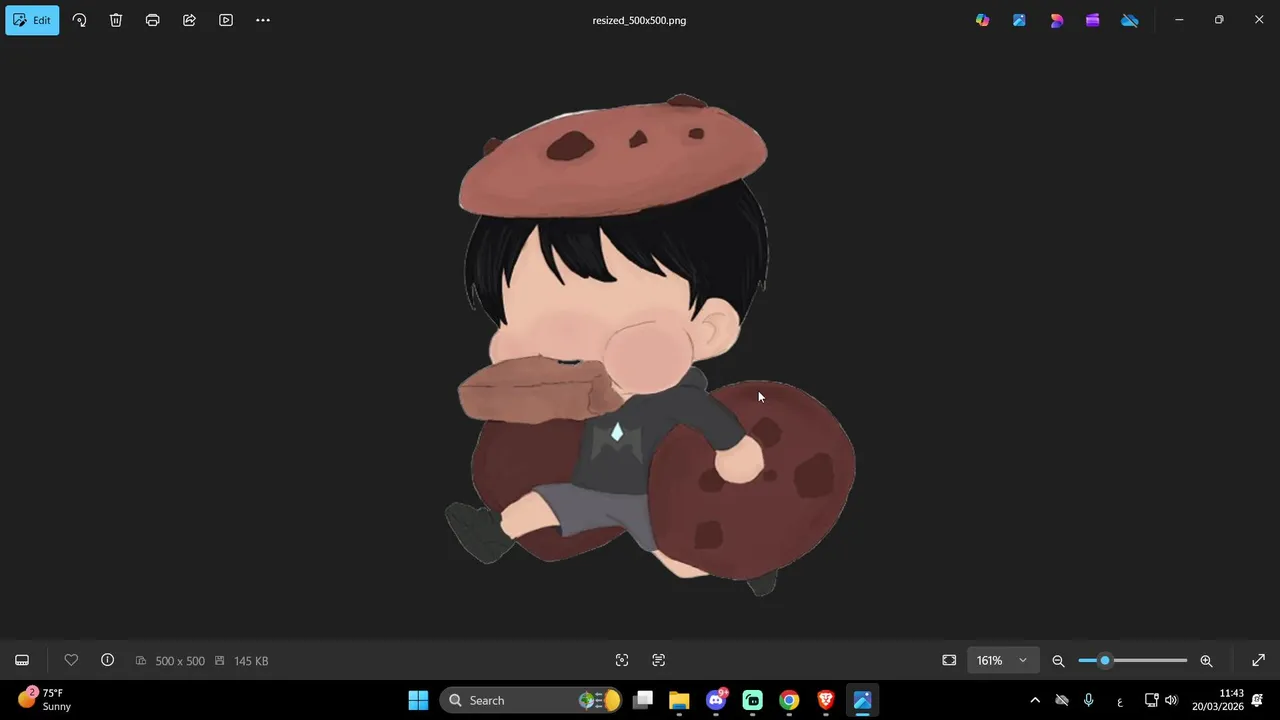1280x720 pixels.
Task: Zoom in using the plus magnifier
Action: pyautogui.click(x=1206, y=660)
